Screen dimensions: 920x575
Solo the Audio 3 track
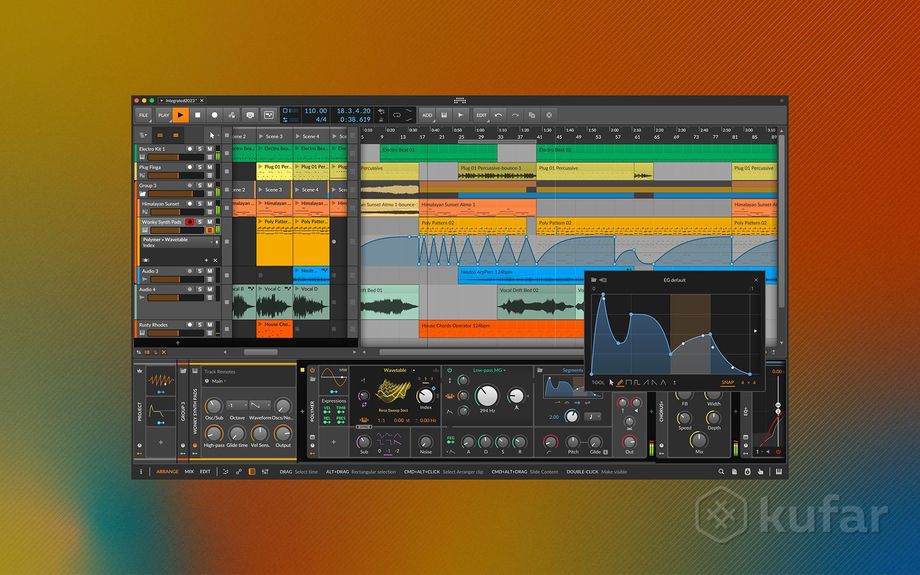pyautogui.click(x=199, y=271)
